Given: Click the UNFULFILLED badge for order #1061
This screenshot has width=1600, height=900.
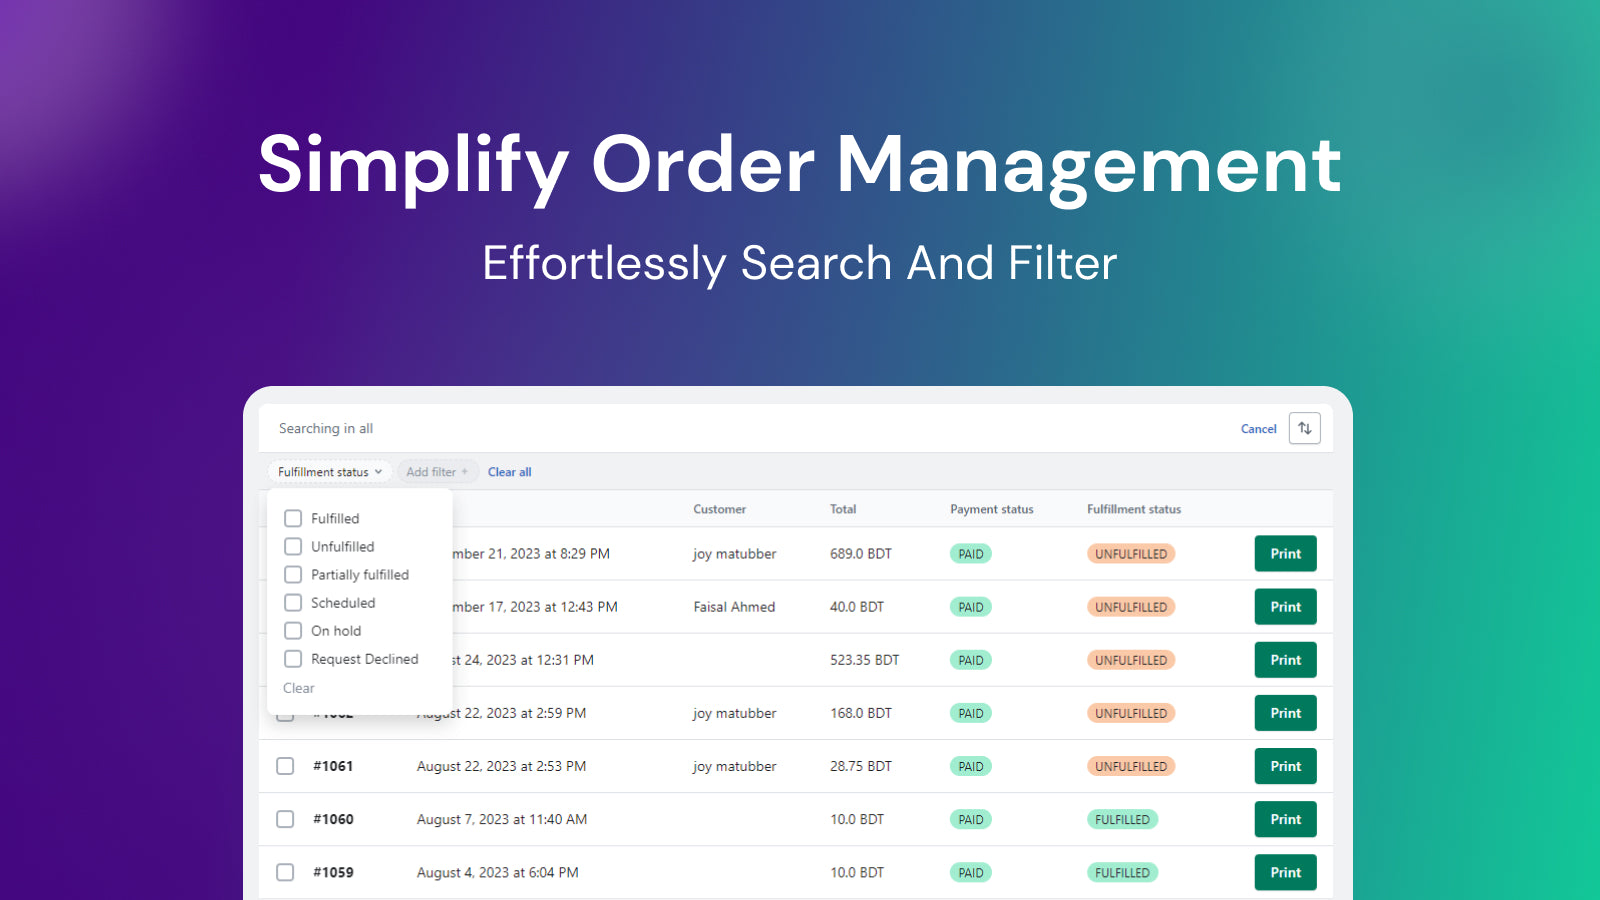Looking at the screenshot, I should pyautogui.click(x=1130, y=765).
